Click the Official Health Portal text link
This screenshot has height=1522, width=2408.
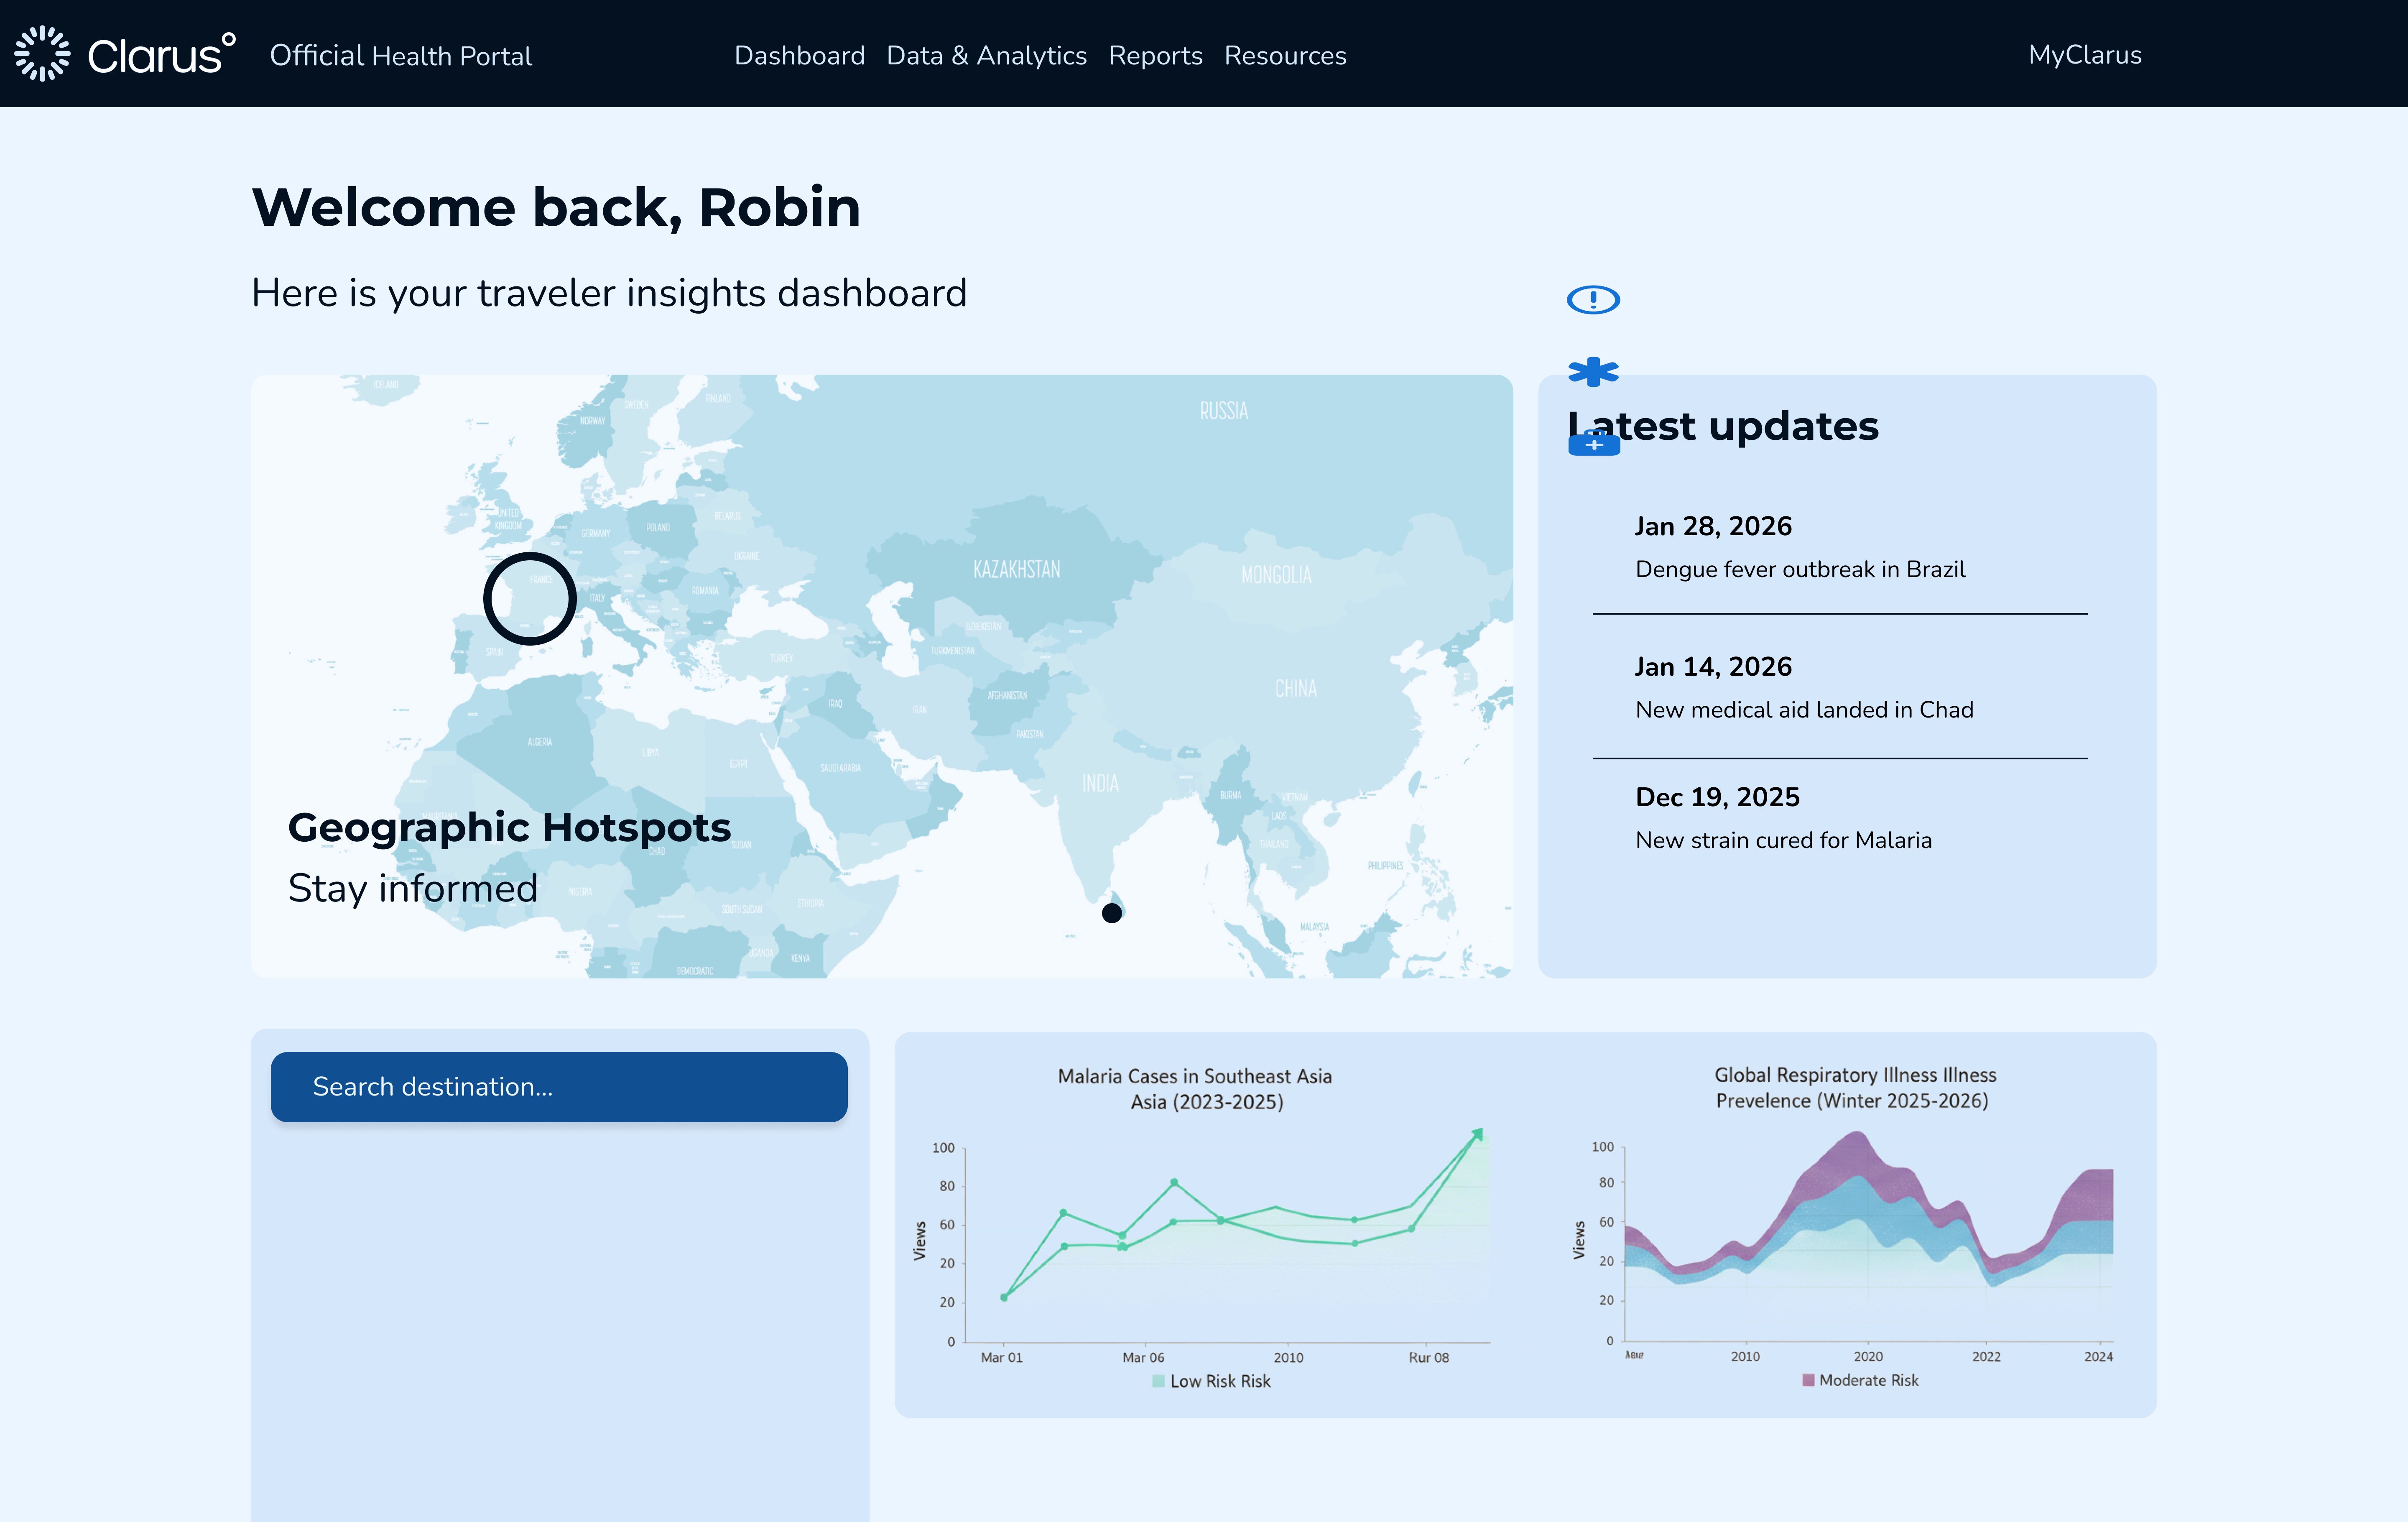click(400, 56)
